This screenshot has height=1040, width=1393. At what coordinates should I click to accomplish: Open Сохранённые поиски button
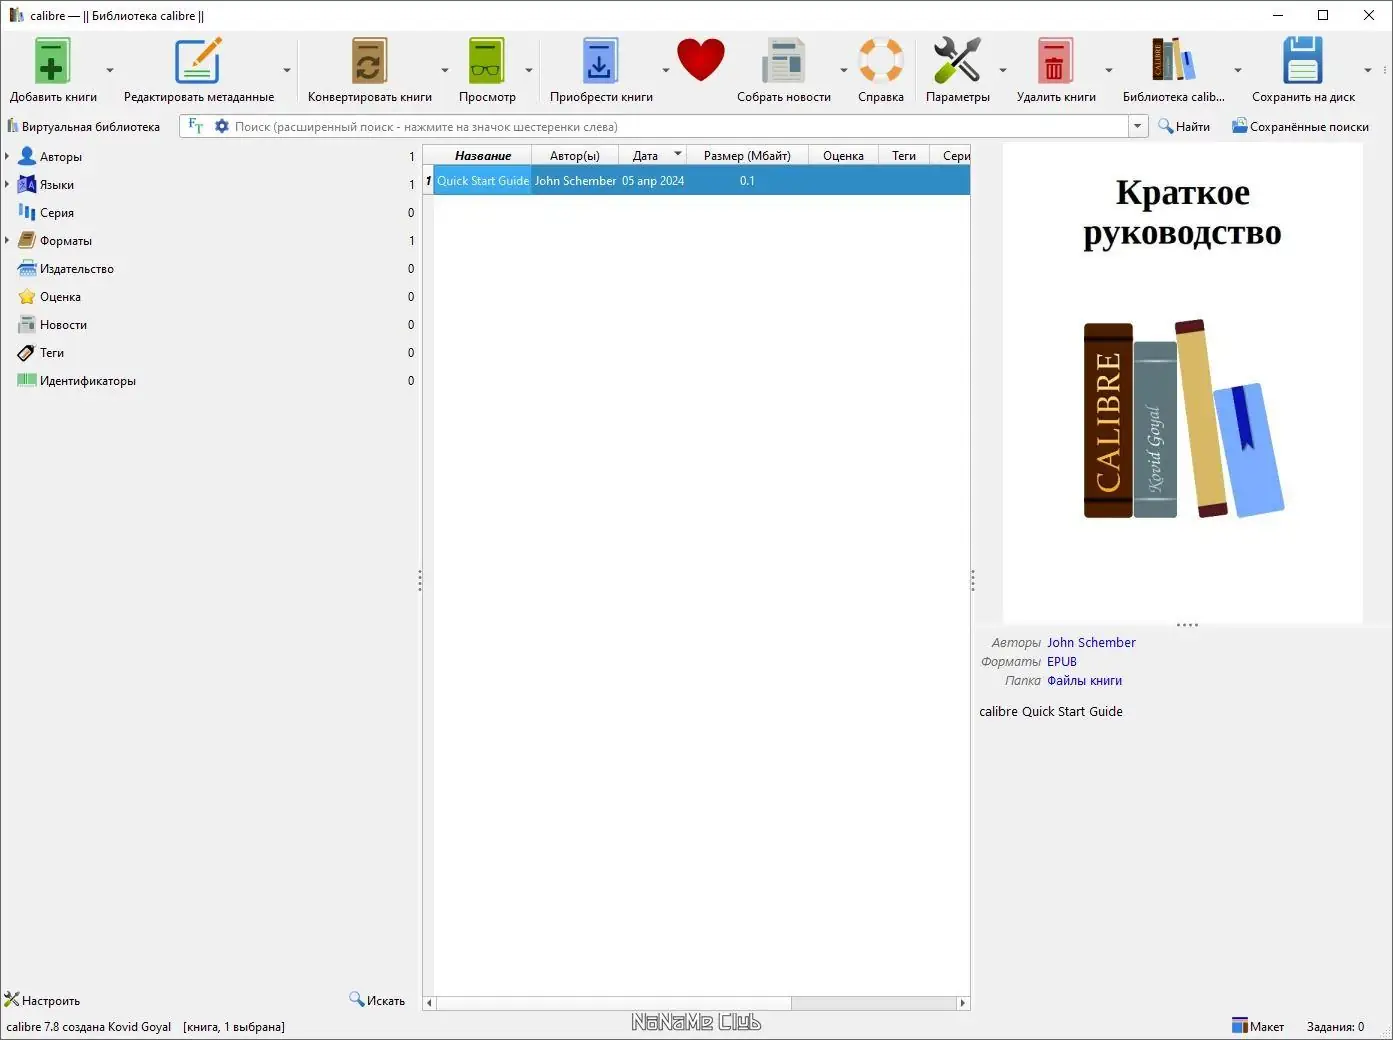coord(1300,126)
